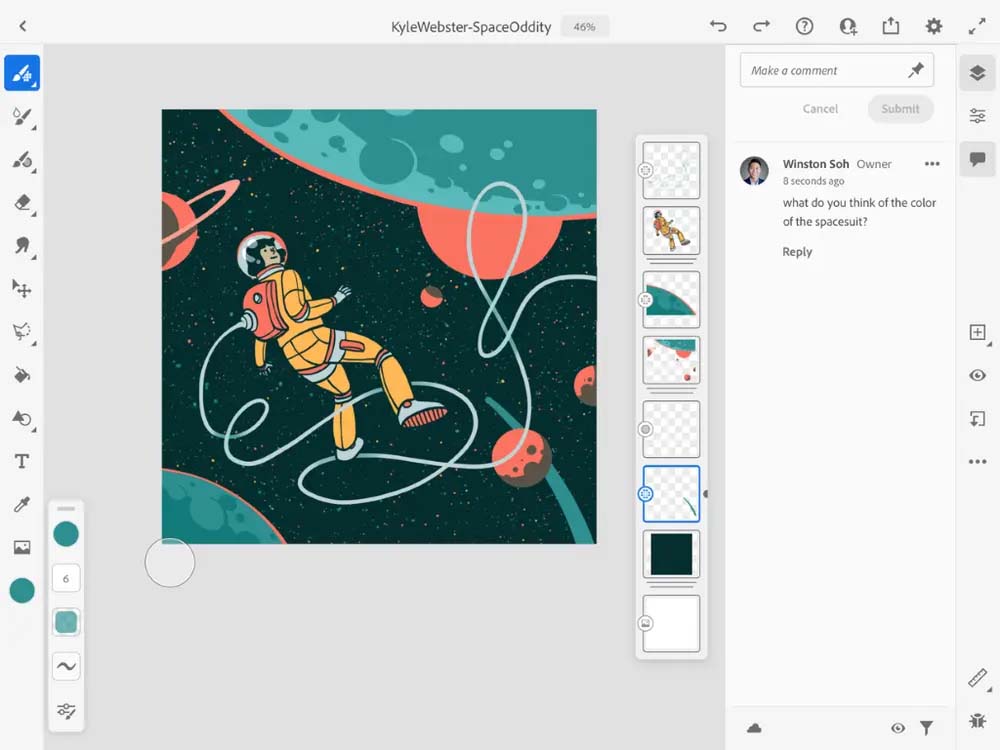Viewport: 1000px width, 750px height.
Task: Select the Fill paint bucket tool
Action: (22, 375)
